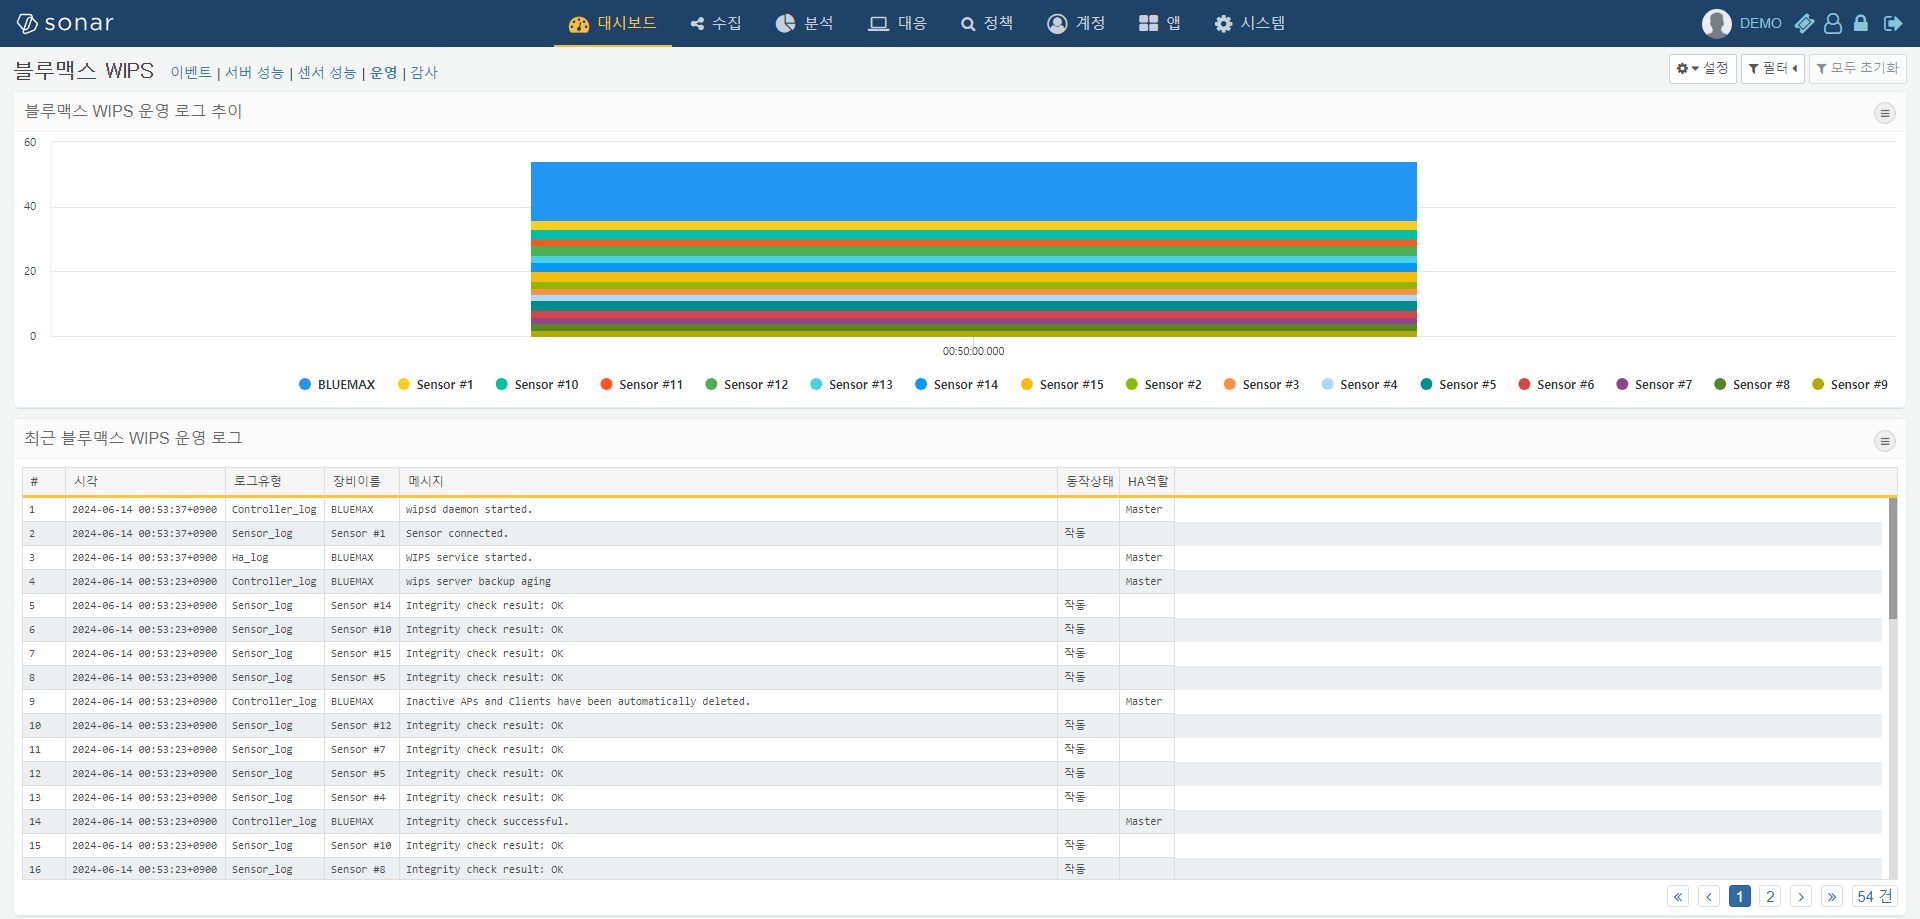This screenshot has width=1920, height=919.
Task: Click the Sensor #9 olive legend dot
Action: coord(1818,384)
